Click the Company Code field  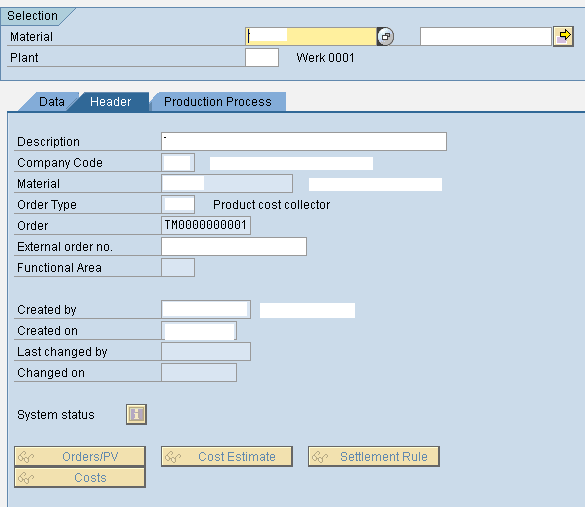[x=178, y=163]
